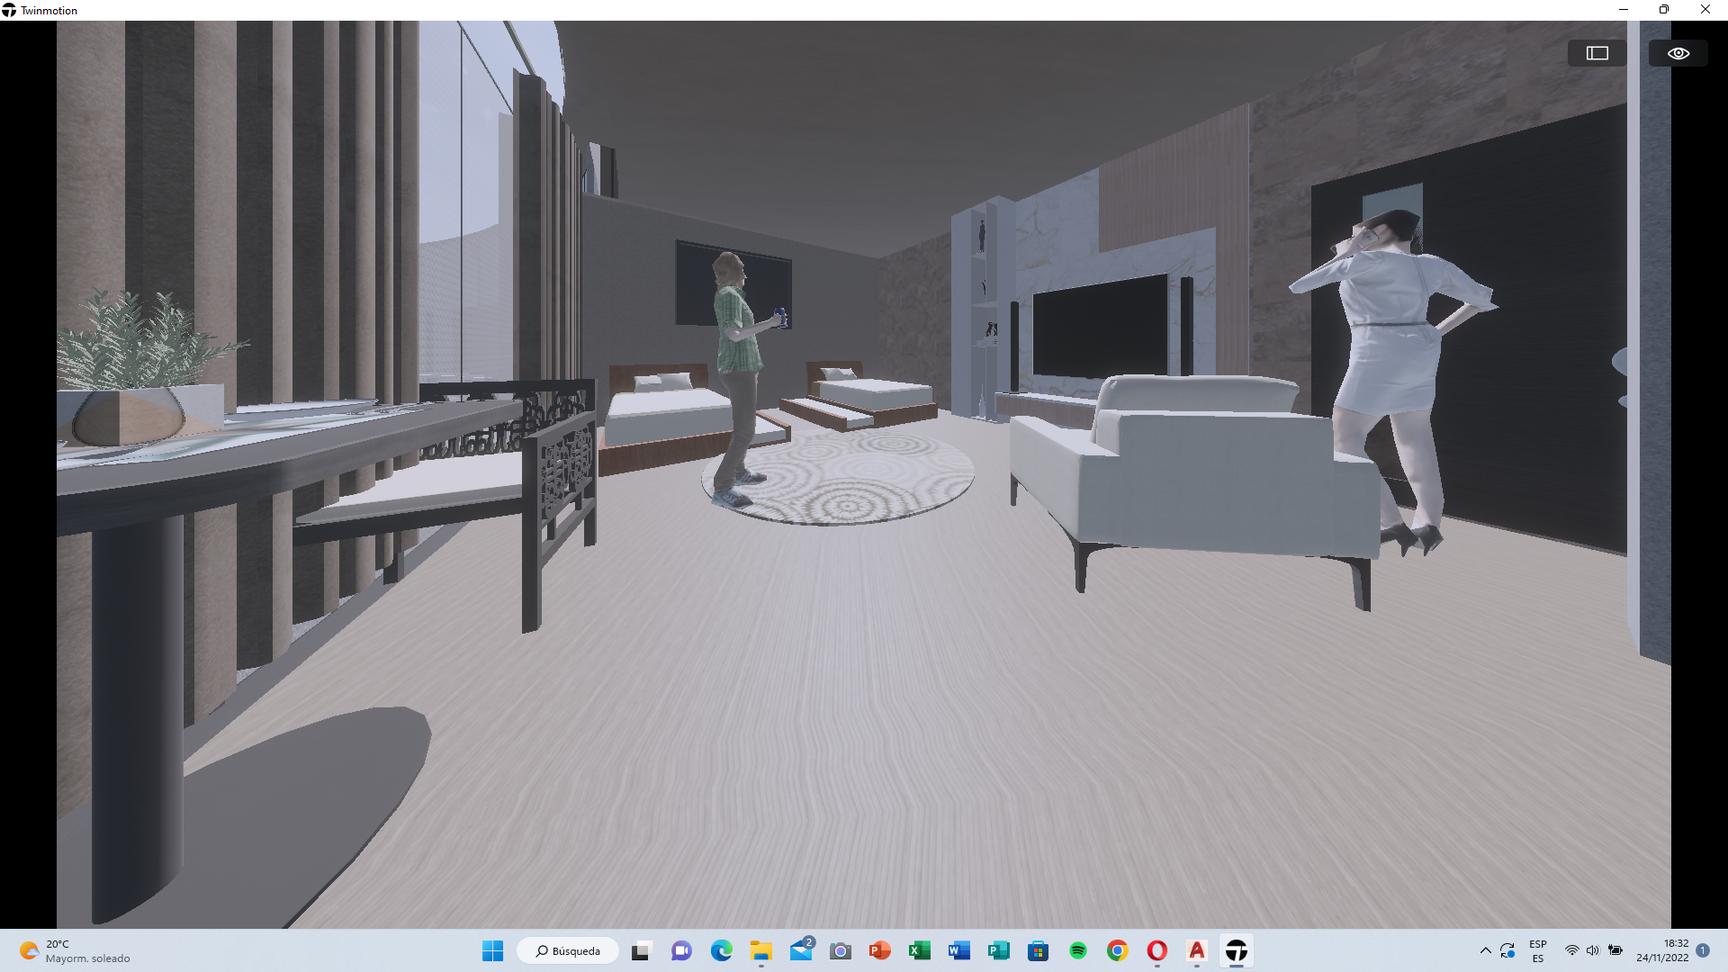This screenshot has width=1728, height=972.
Task: Switch to AutoCAD on the taskbar
Action: 1197,951
